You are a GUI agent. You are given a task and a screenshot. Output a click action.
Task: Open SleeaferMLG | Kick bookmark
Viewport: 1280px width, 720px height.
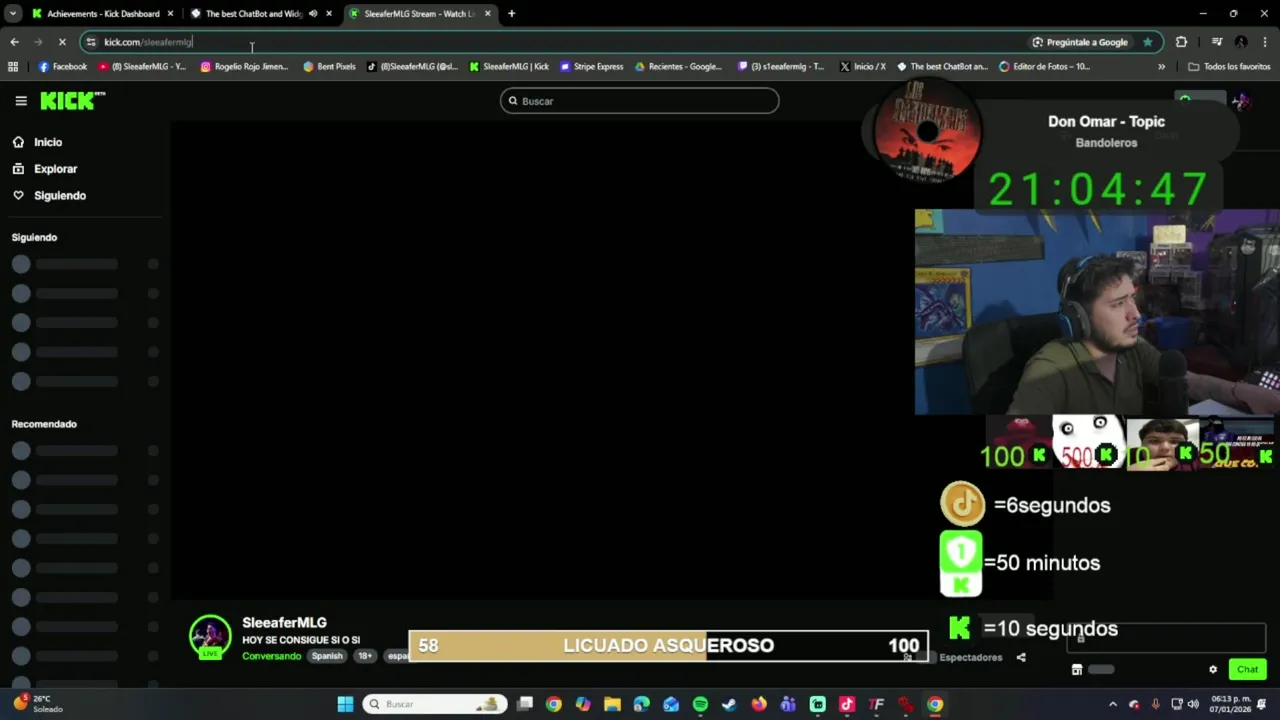(510, 67)
